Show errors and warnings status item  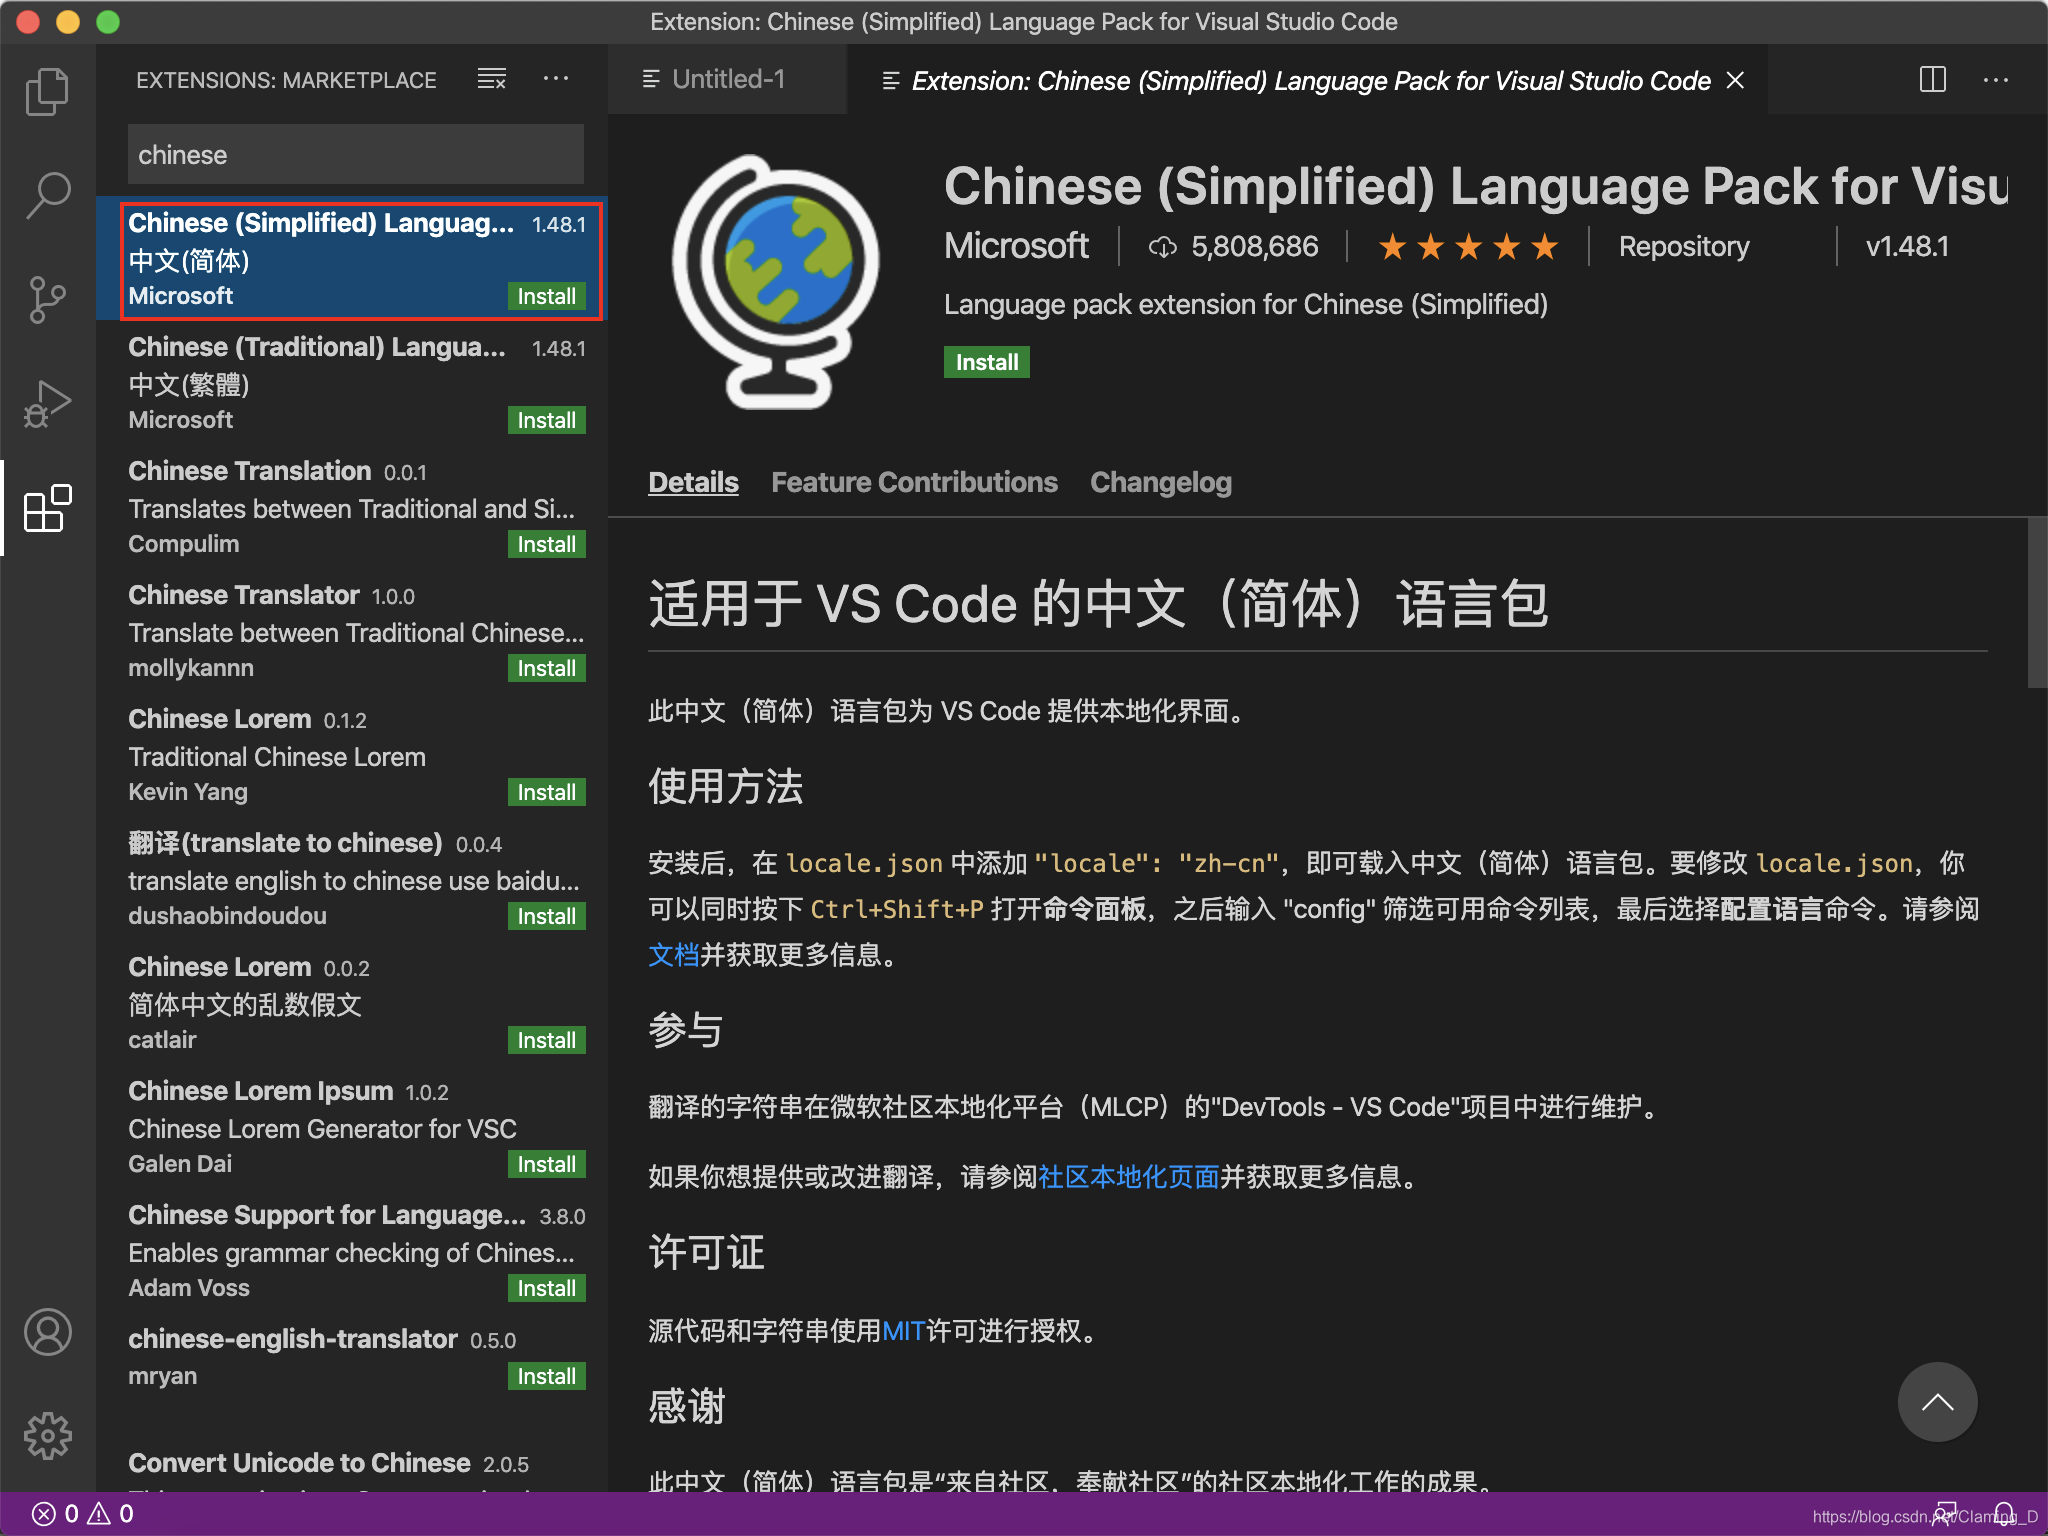coord(83,1514)
